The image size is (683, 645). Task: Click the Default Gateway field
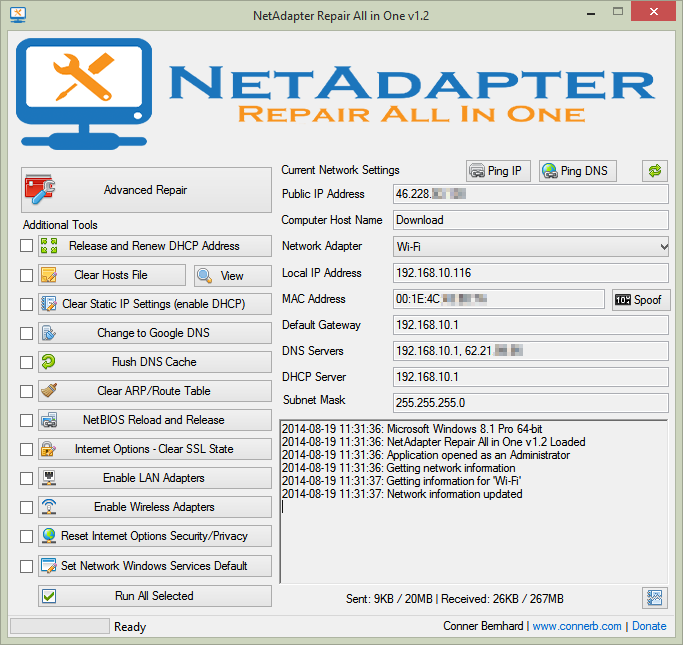pos(531,325)
